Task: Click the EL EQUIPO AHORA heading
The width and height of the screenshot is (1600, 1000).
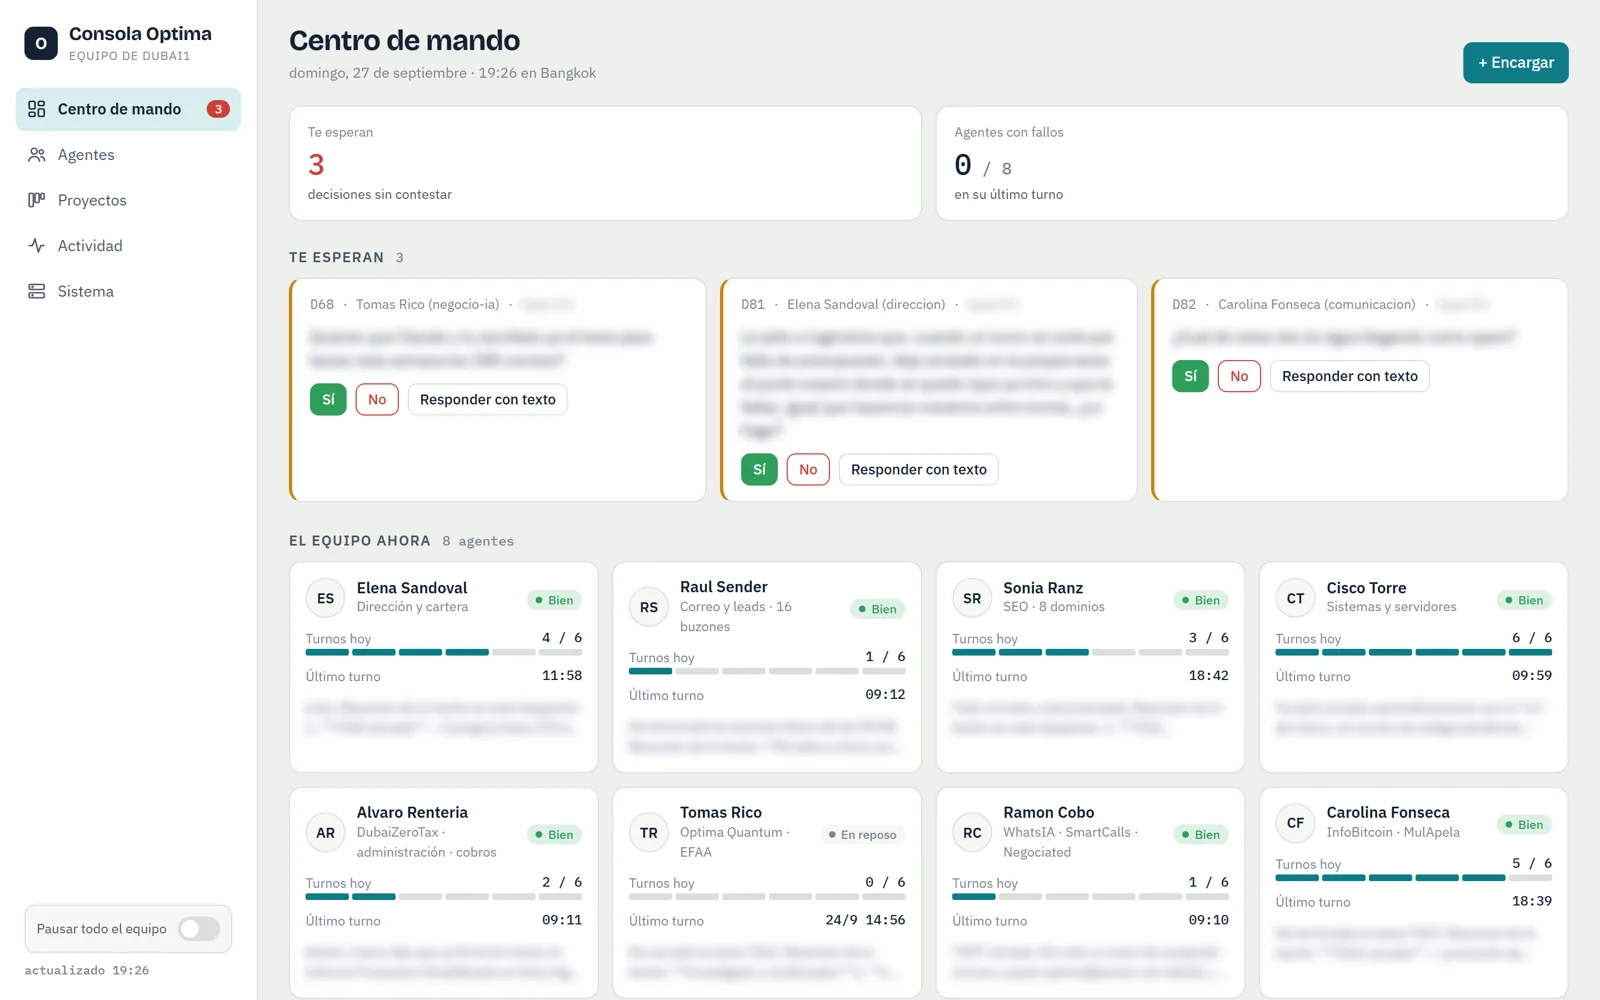Action: (360, 541)
